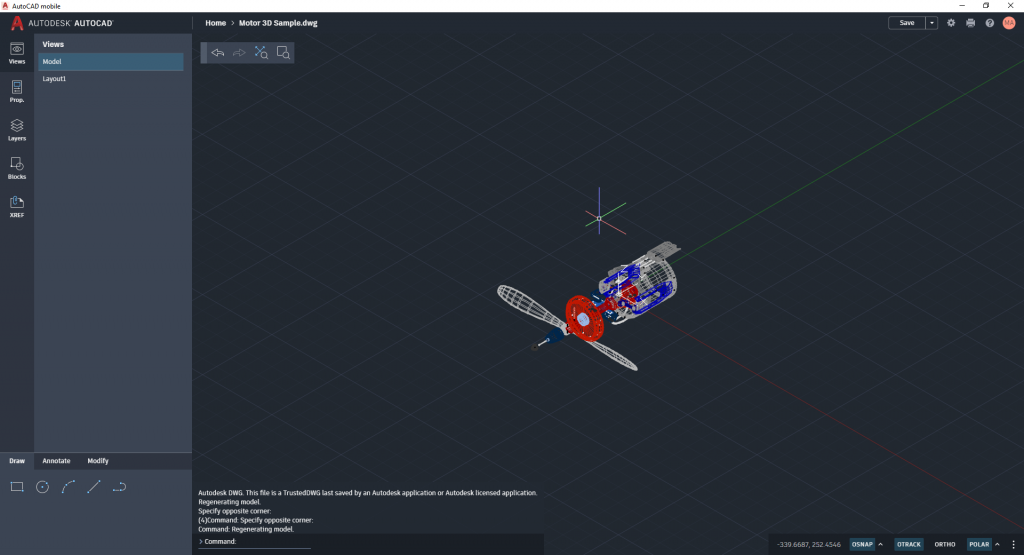Toggle ORTHO mode
The image size is (1024, 555).
944,545
